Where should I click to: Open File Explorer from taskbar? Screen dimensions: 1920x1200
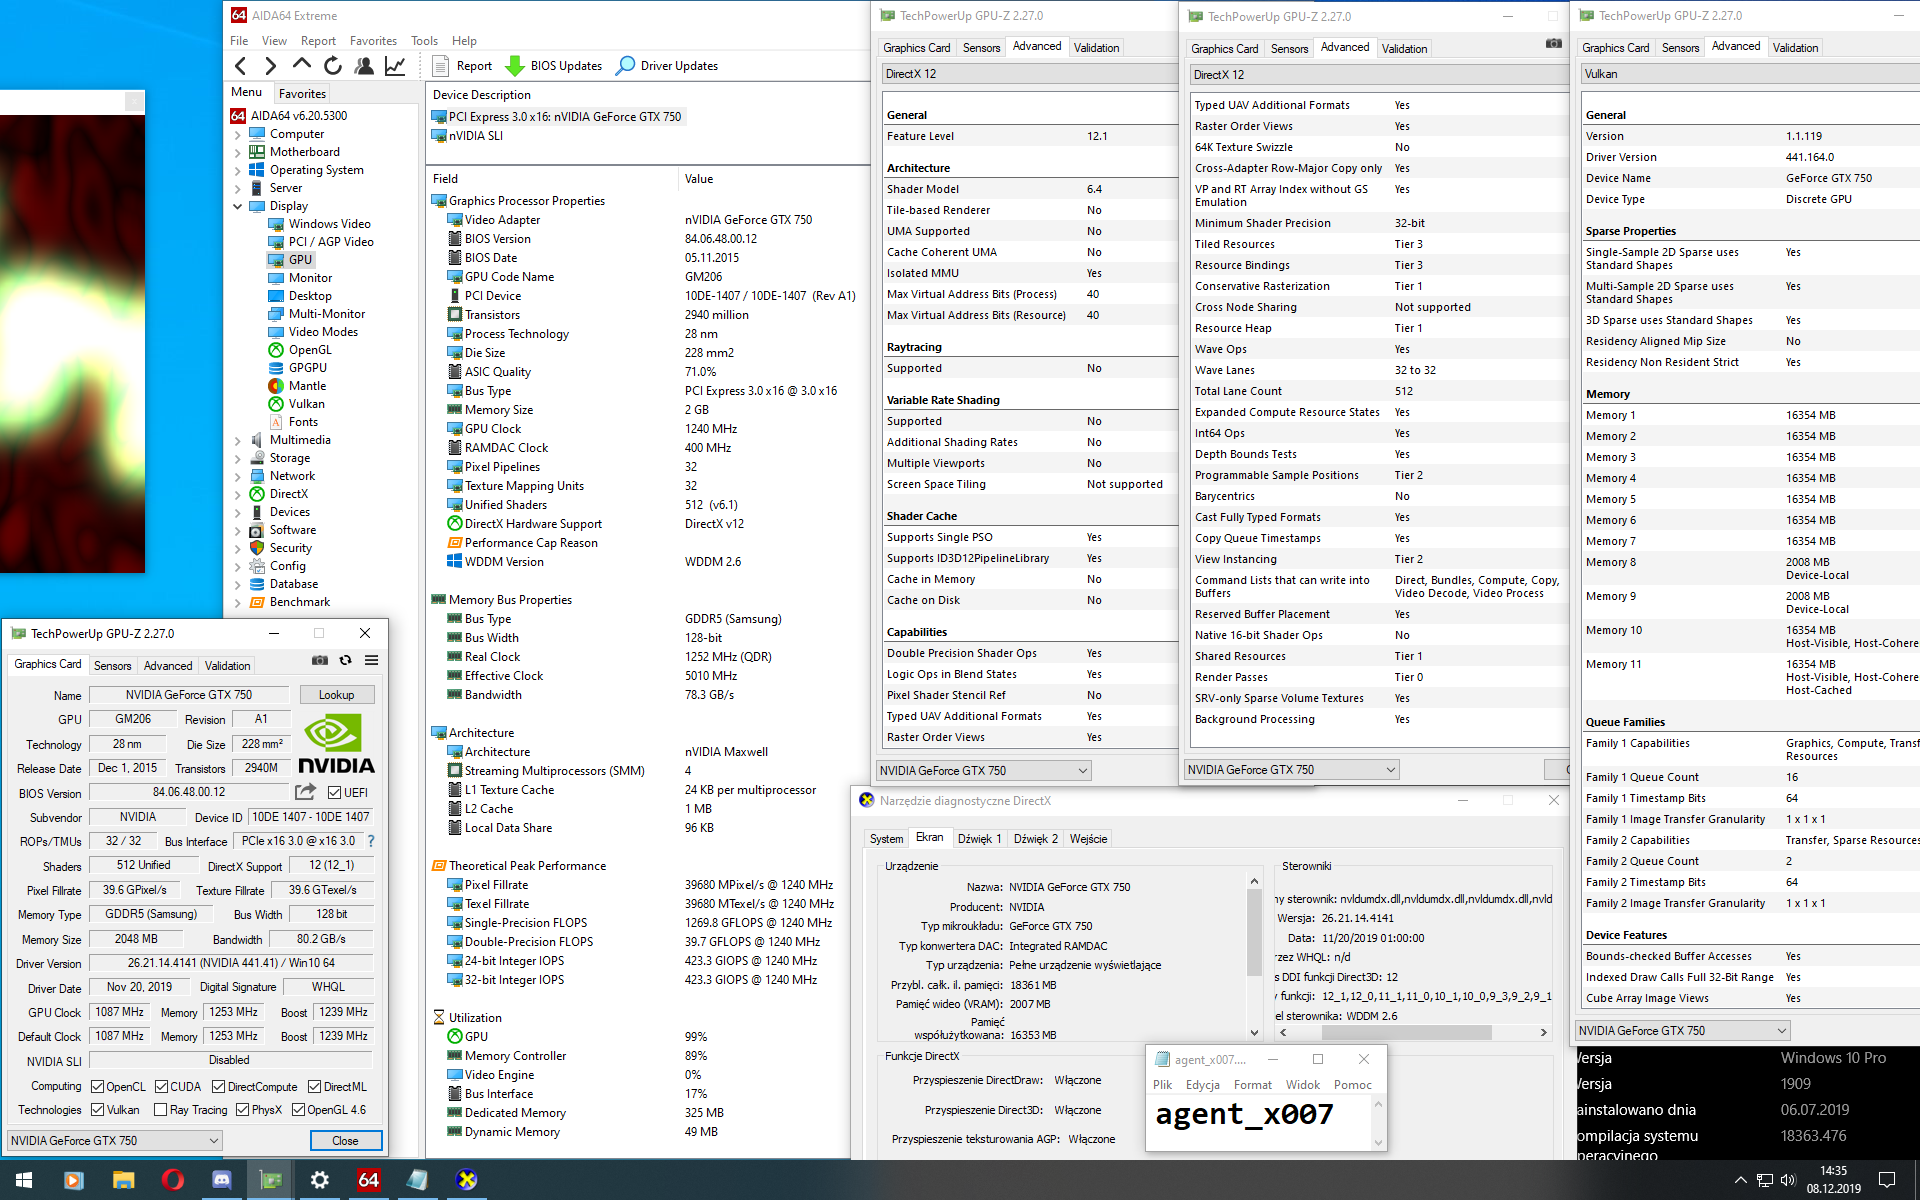coord(123,1180)
